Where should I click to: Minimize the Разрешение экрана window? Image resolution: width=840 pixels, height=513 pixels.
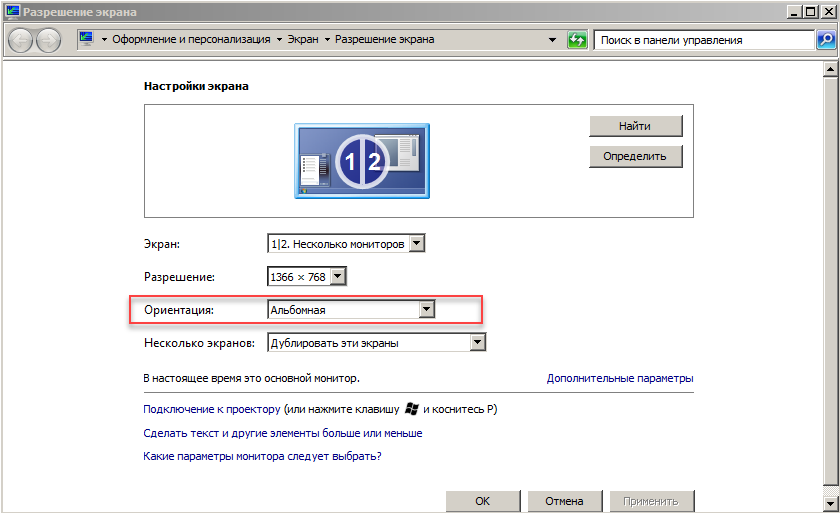click(794, 11)
